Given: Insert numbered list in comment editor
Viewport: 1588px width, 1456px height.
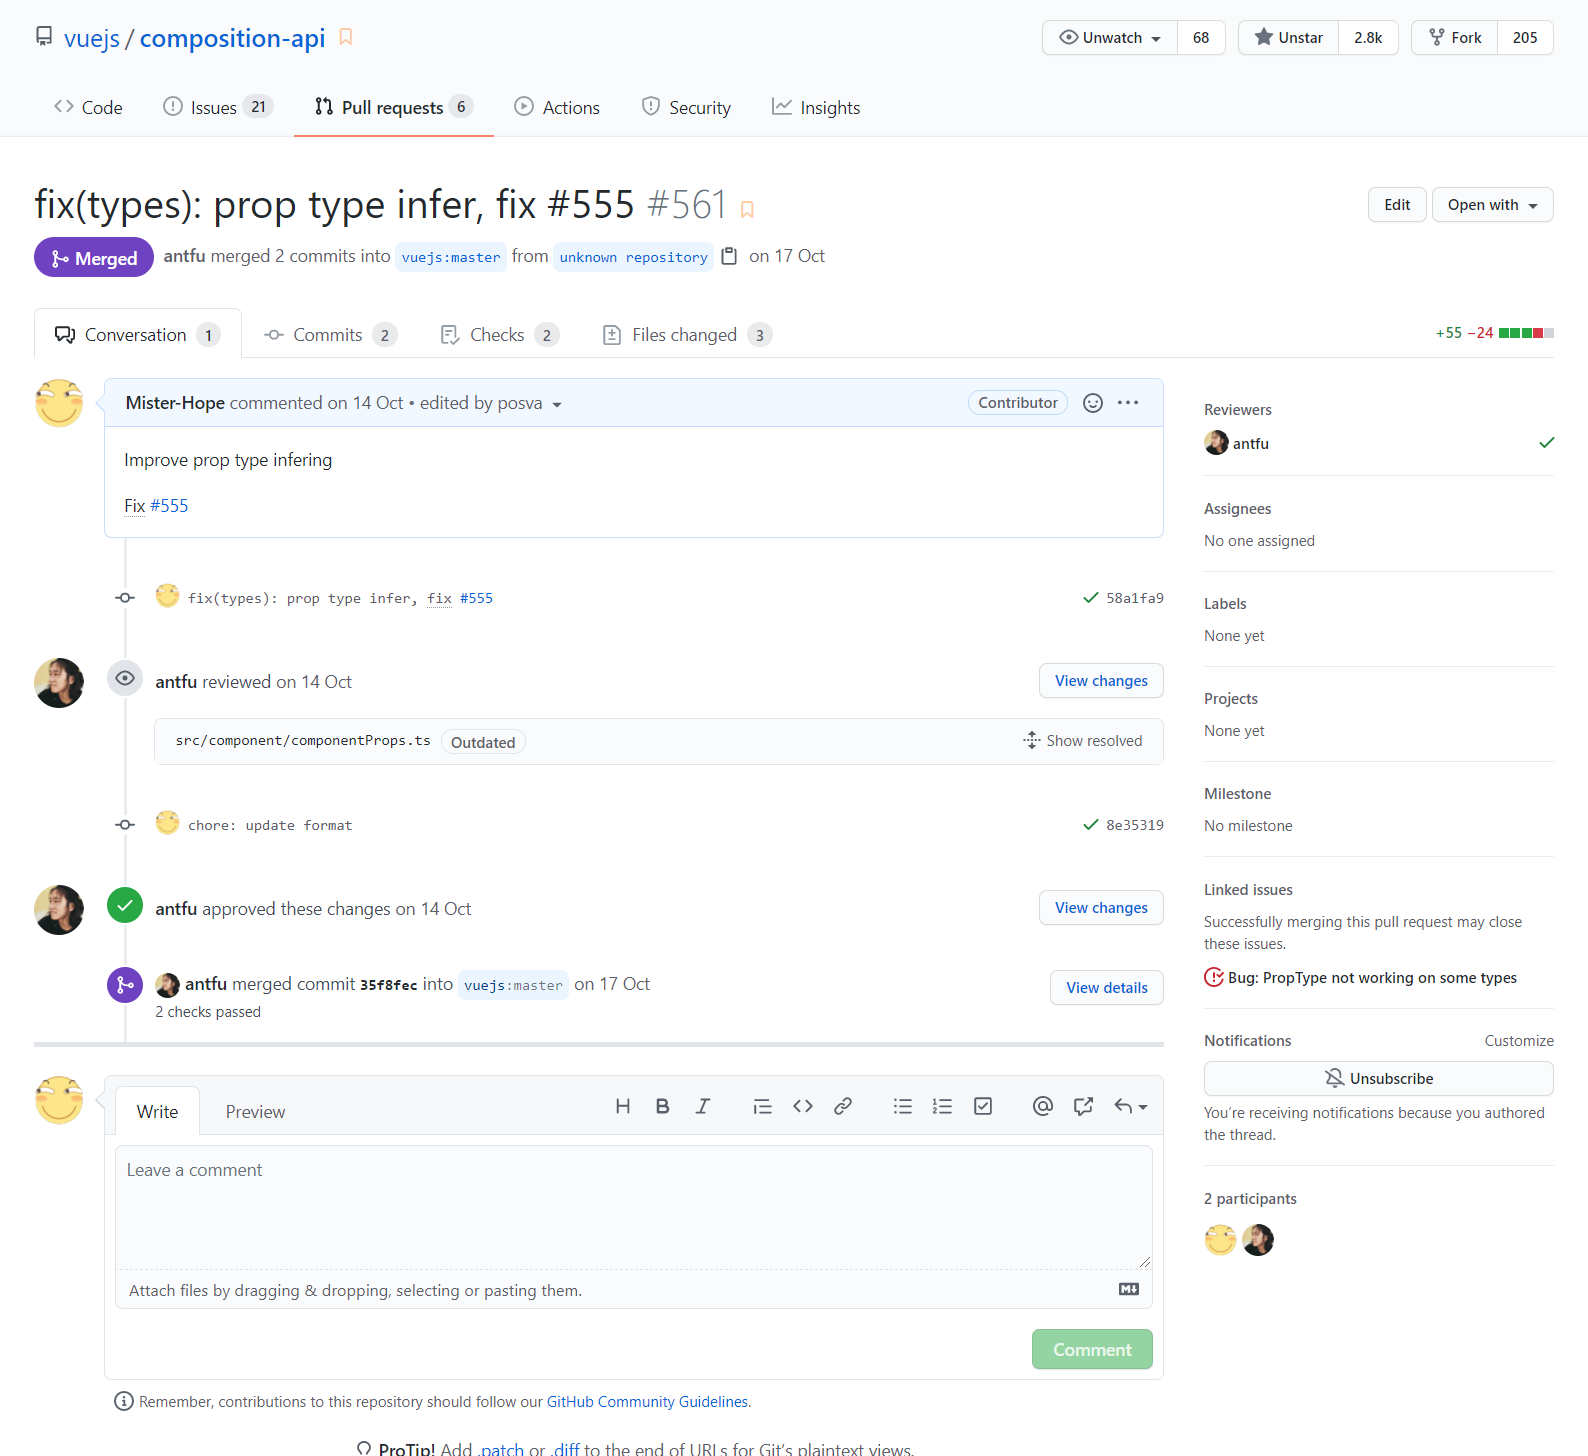Looking at the screenshot, I should (x=942, y=1106).
